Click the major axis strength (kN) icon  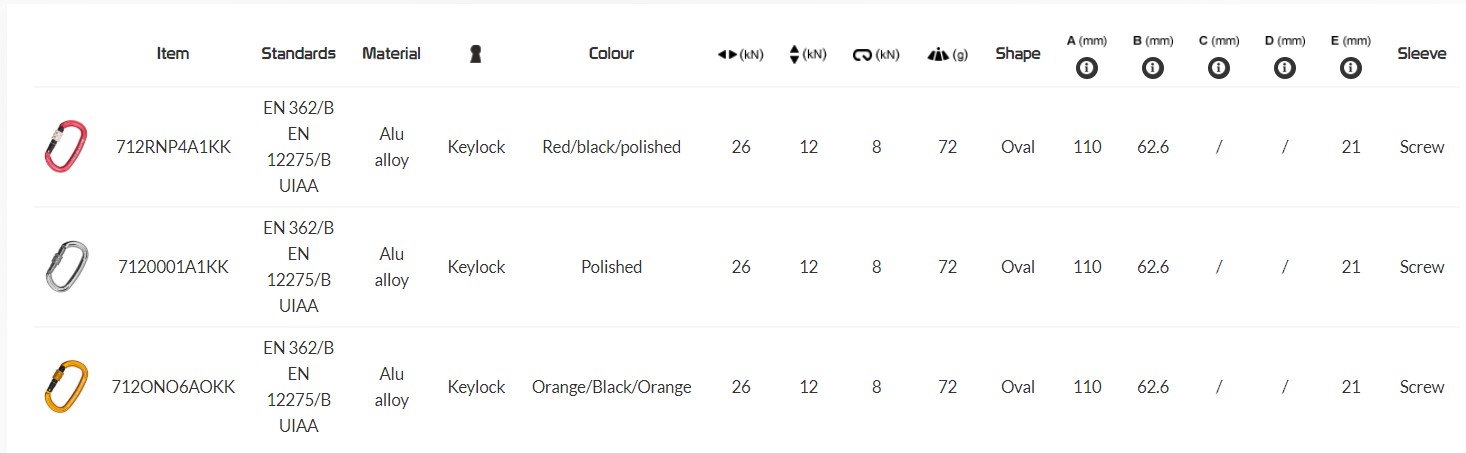pos(727,55)
